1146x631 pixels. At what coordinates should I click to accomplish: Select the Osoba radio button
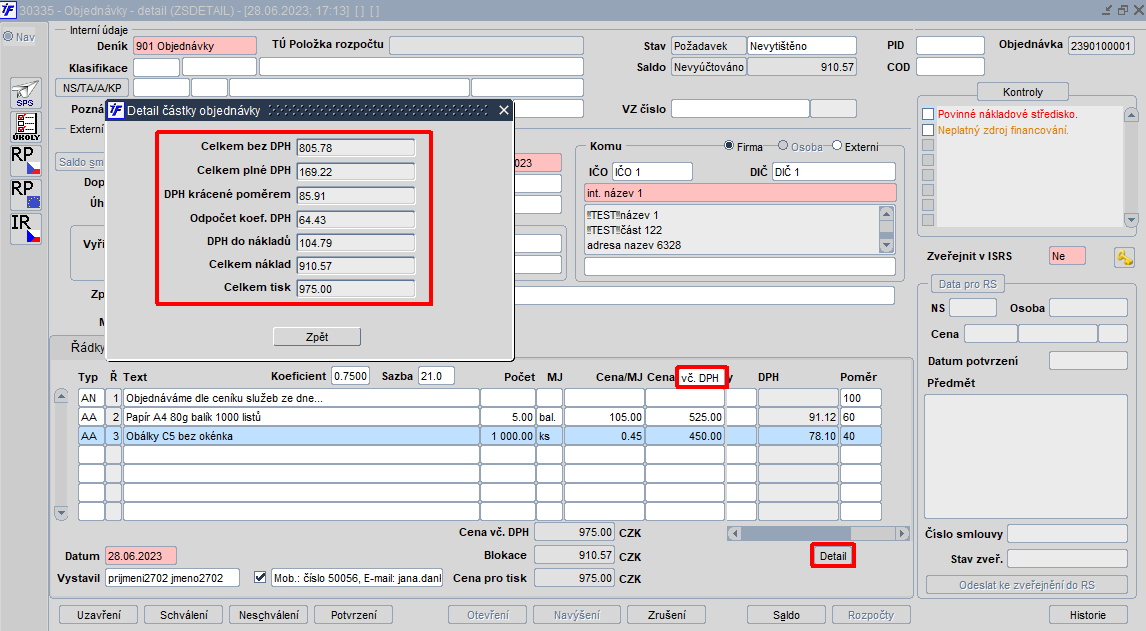coord(783,146)
